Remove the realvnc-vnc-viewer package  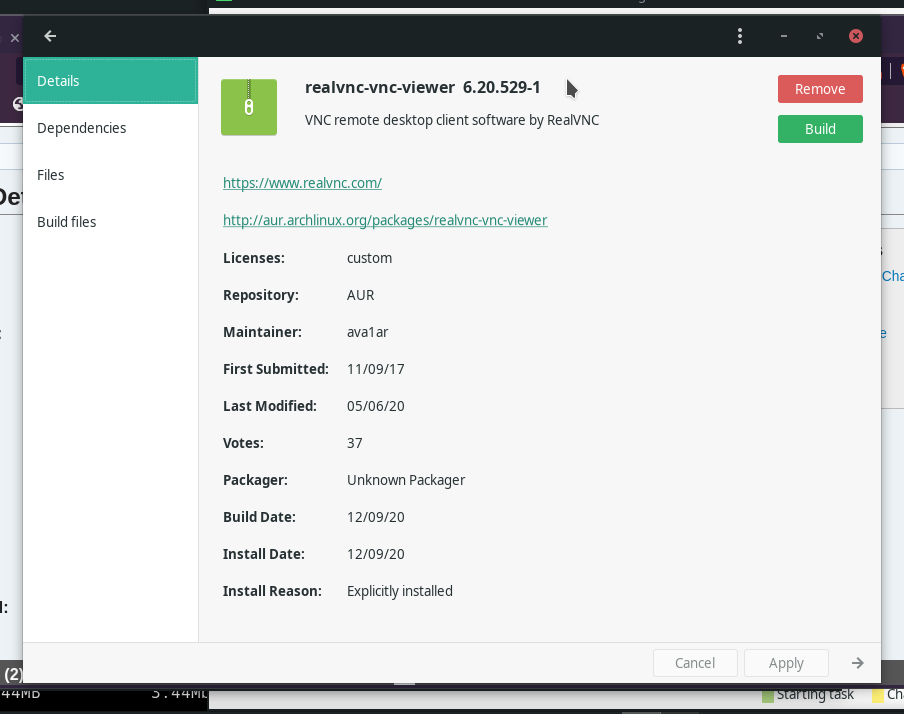(x=820, y=89)
